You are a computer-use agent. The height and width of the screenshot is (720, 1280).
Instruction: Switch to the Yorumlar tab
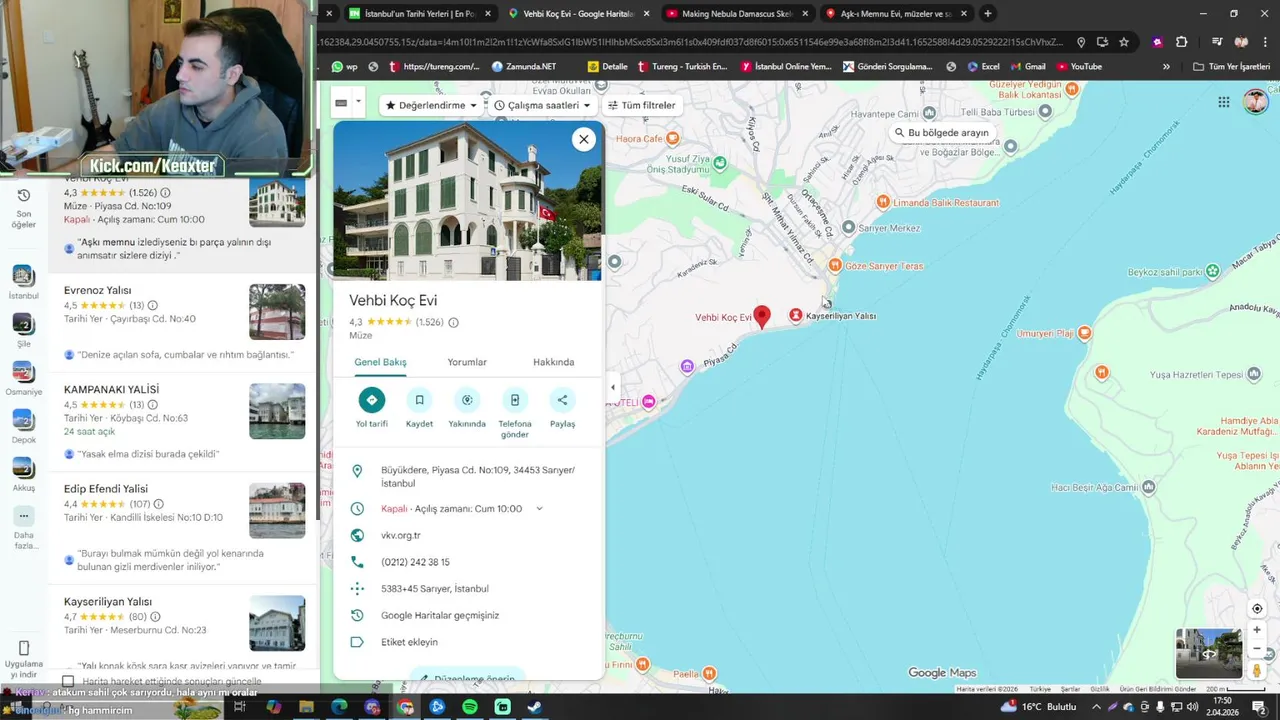point(467,362)
